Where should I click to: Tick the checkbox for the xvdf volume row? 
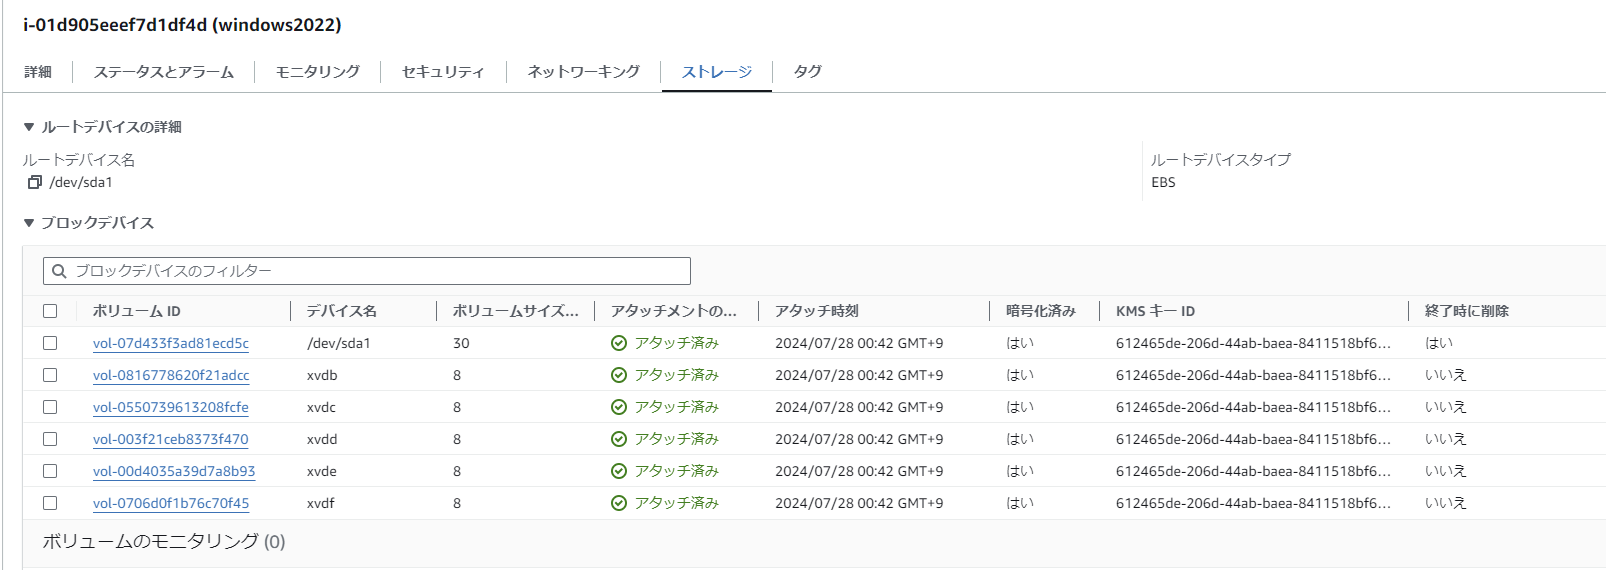pos(50,503)
